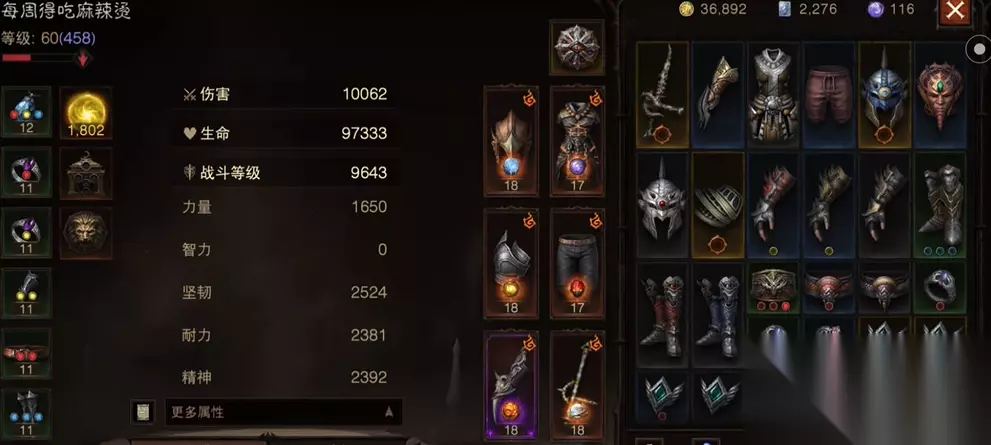Open the equipped shoulder armor slot
Screen dimensions: 991x445
[x=511, y=263]
